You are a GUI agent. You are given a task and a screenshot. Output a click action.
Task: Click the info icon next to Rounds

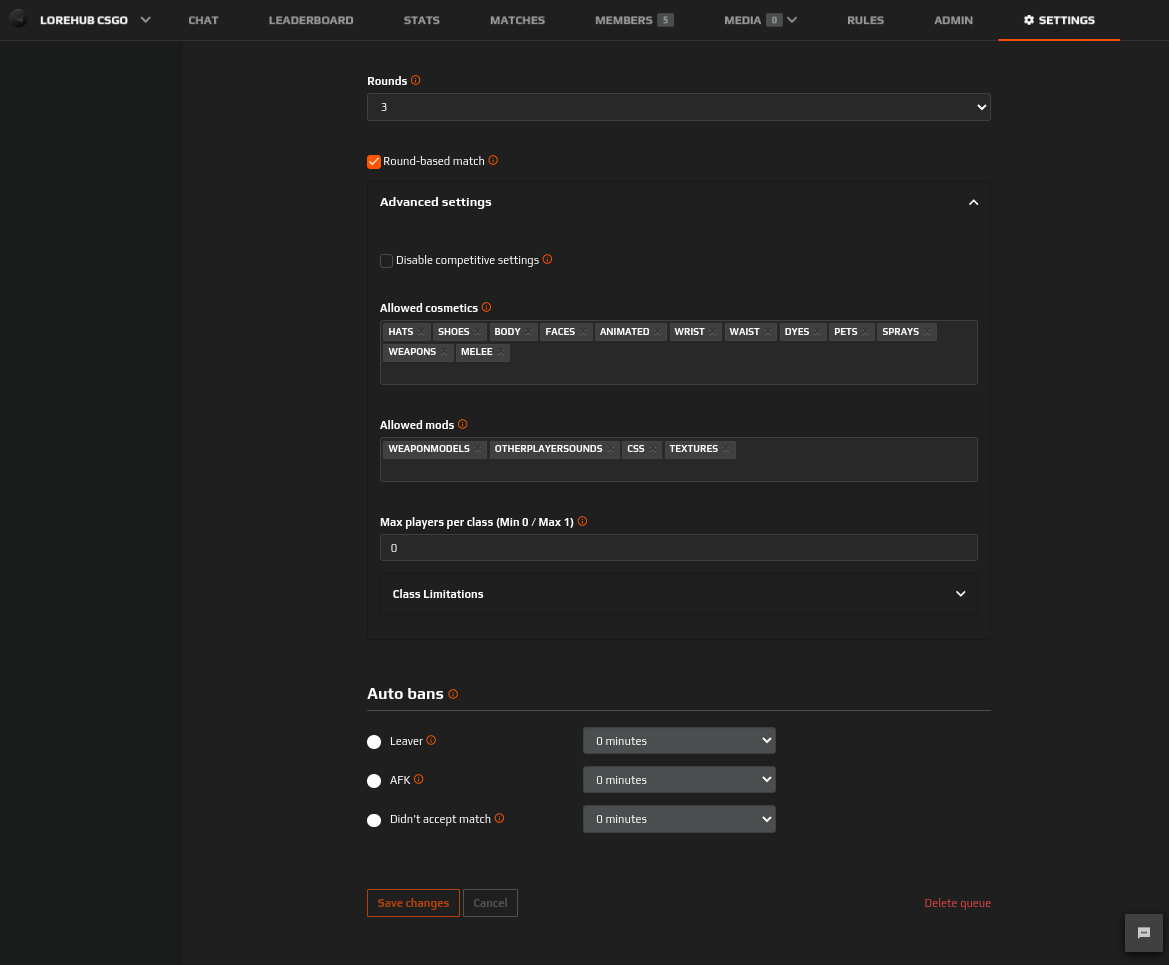coord(416,80)
